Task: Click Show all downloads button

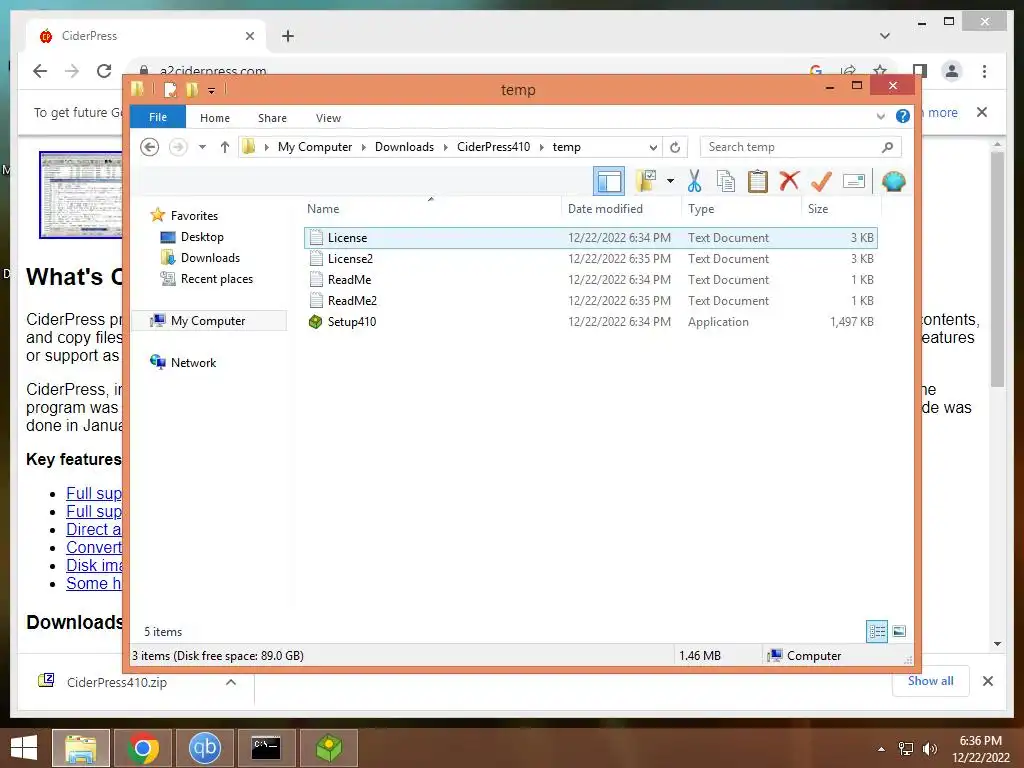Action: (x=931, y=680)
